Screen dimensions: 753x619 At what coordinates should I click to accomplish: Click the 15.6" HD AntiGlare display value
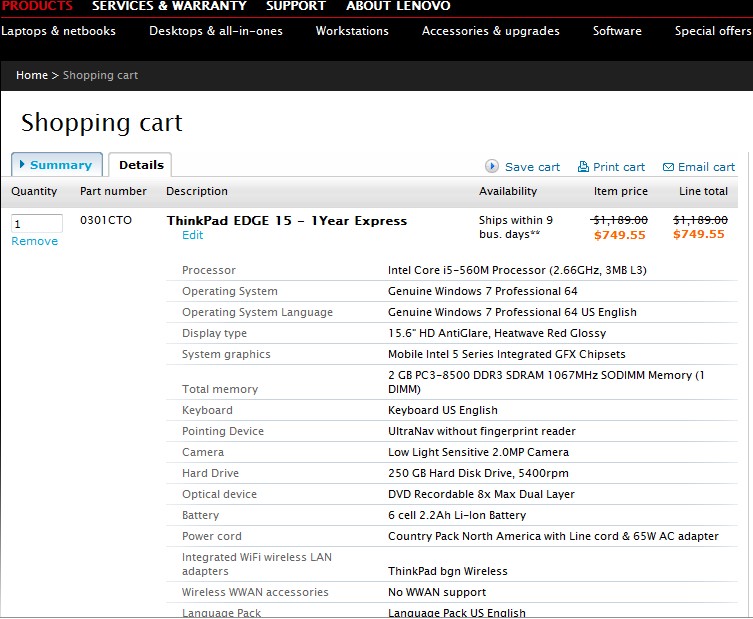point(497,333)
